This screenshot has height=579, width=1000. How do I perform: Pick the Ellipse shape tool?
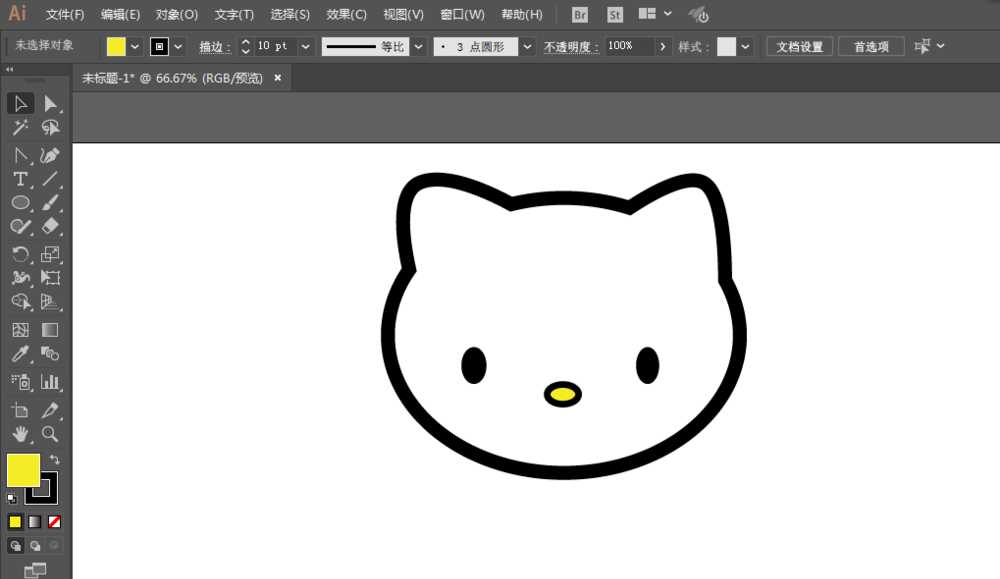pos(21,203)
